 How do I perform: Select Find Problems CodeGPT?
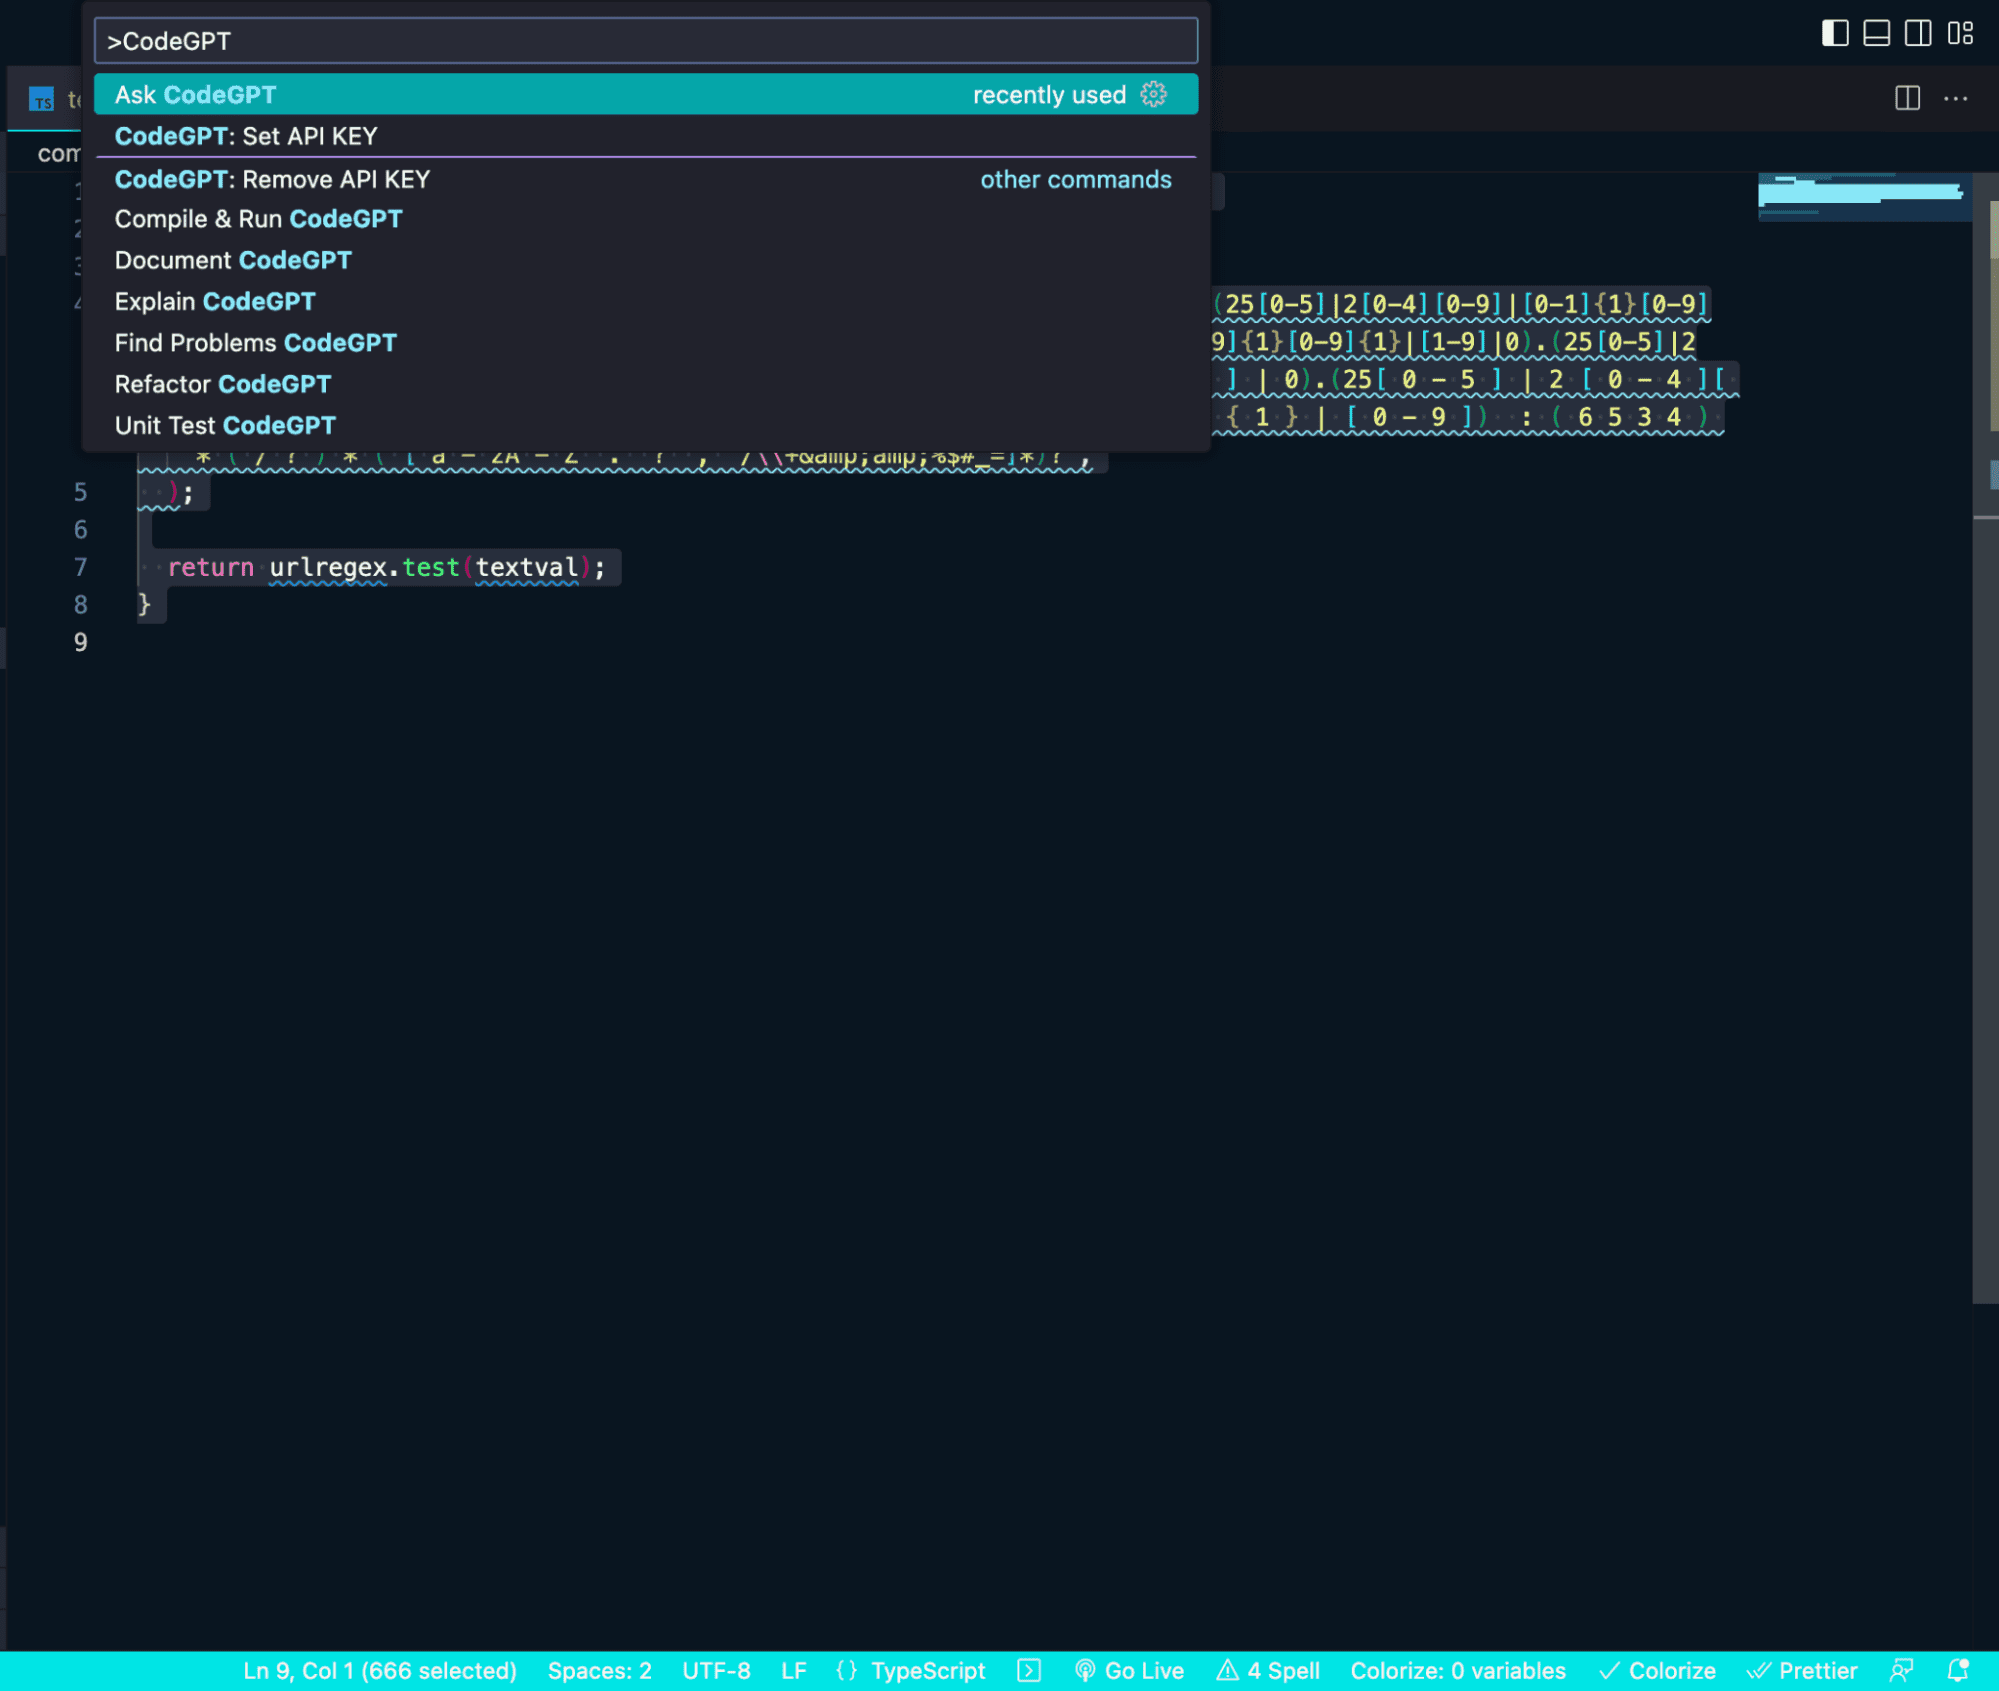[x=645, y=343]
